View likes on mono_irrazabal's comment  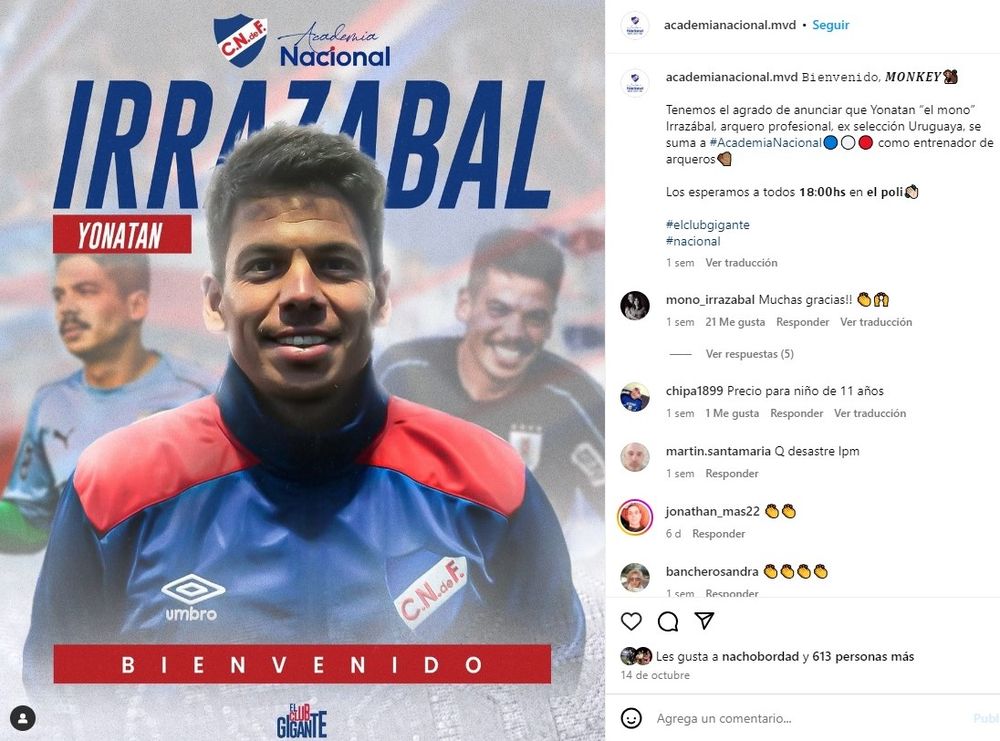coord(735,322)
